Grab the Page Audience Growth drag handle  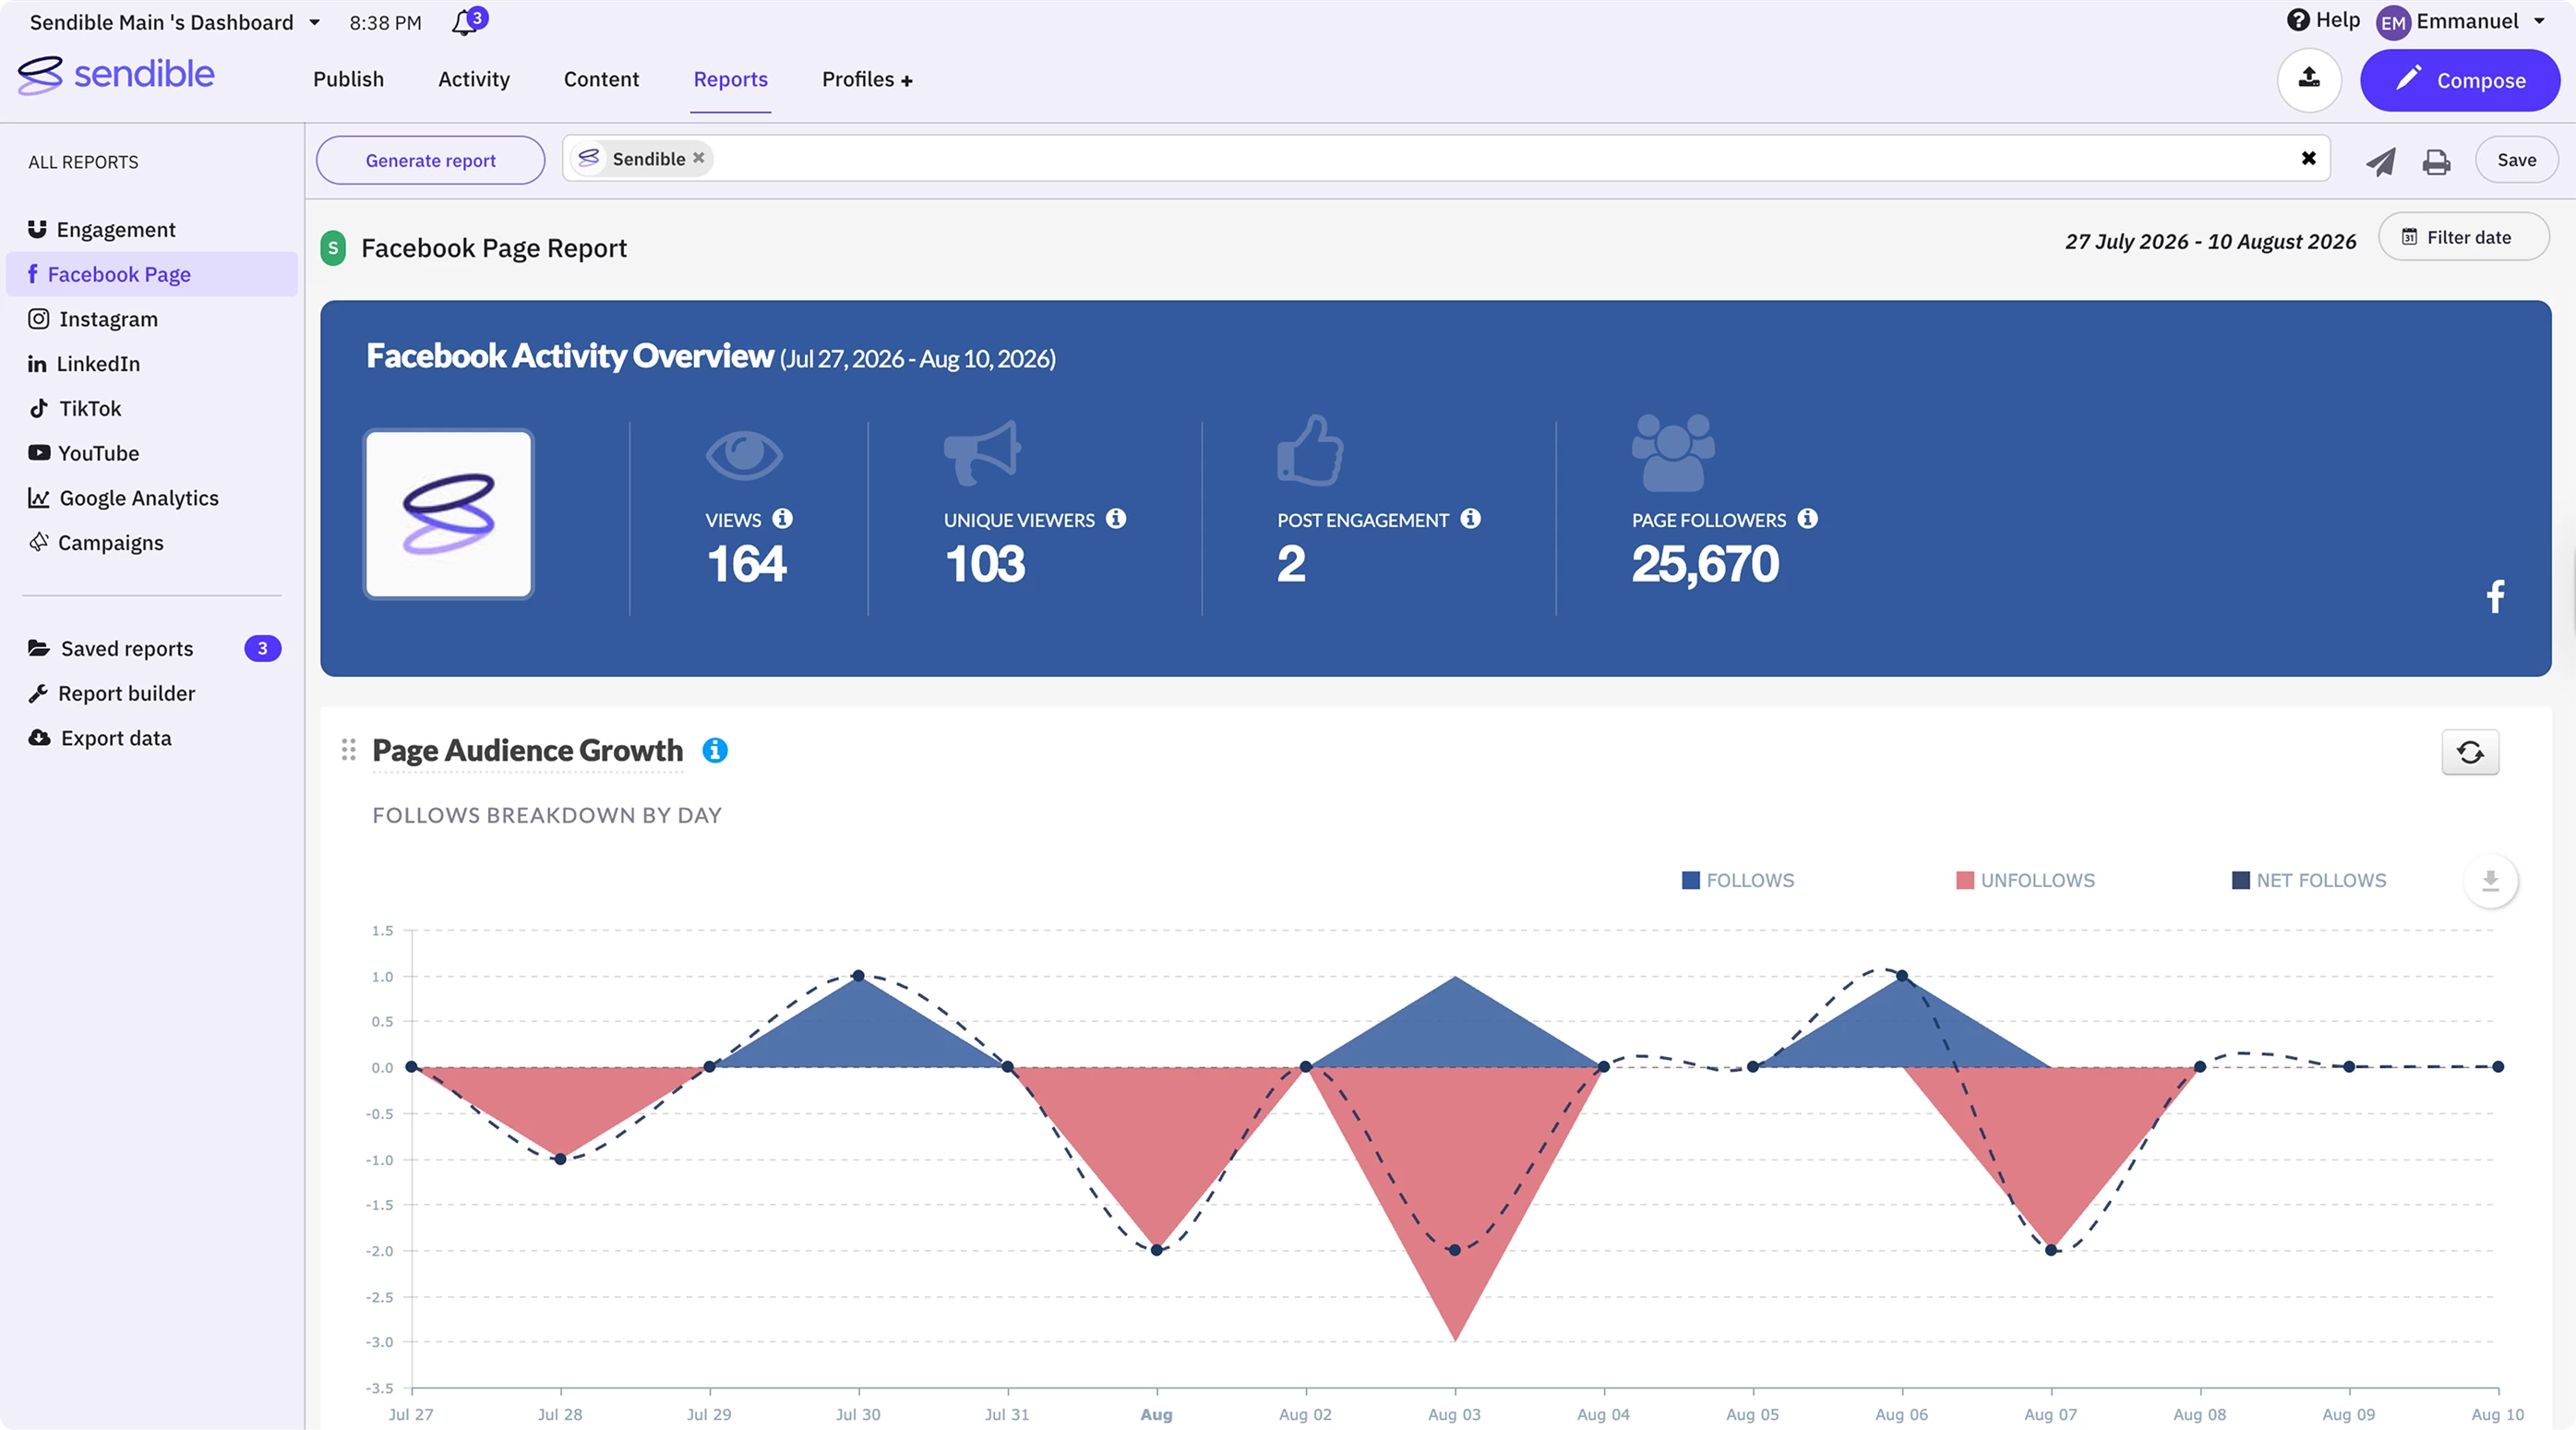pyautogui.click(x=348, y=749)
